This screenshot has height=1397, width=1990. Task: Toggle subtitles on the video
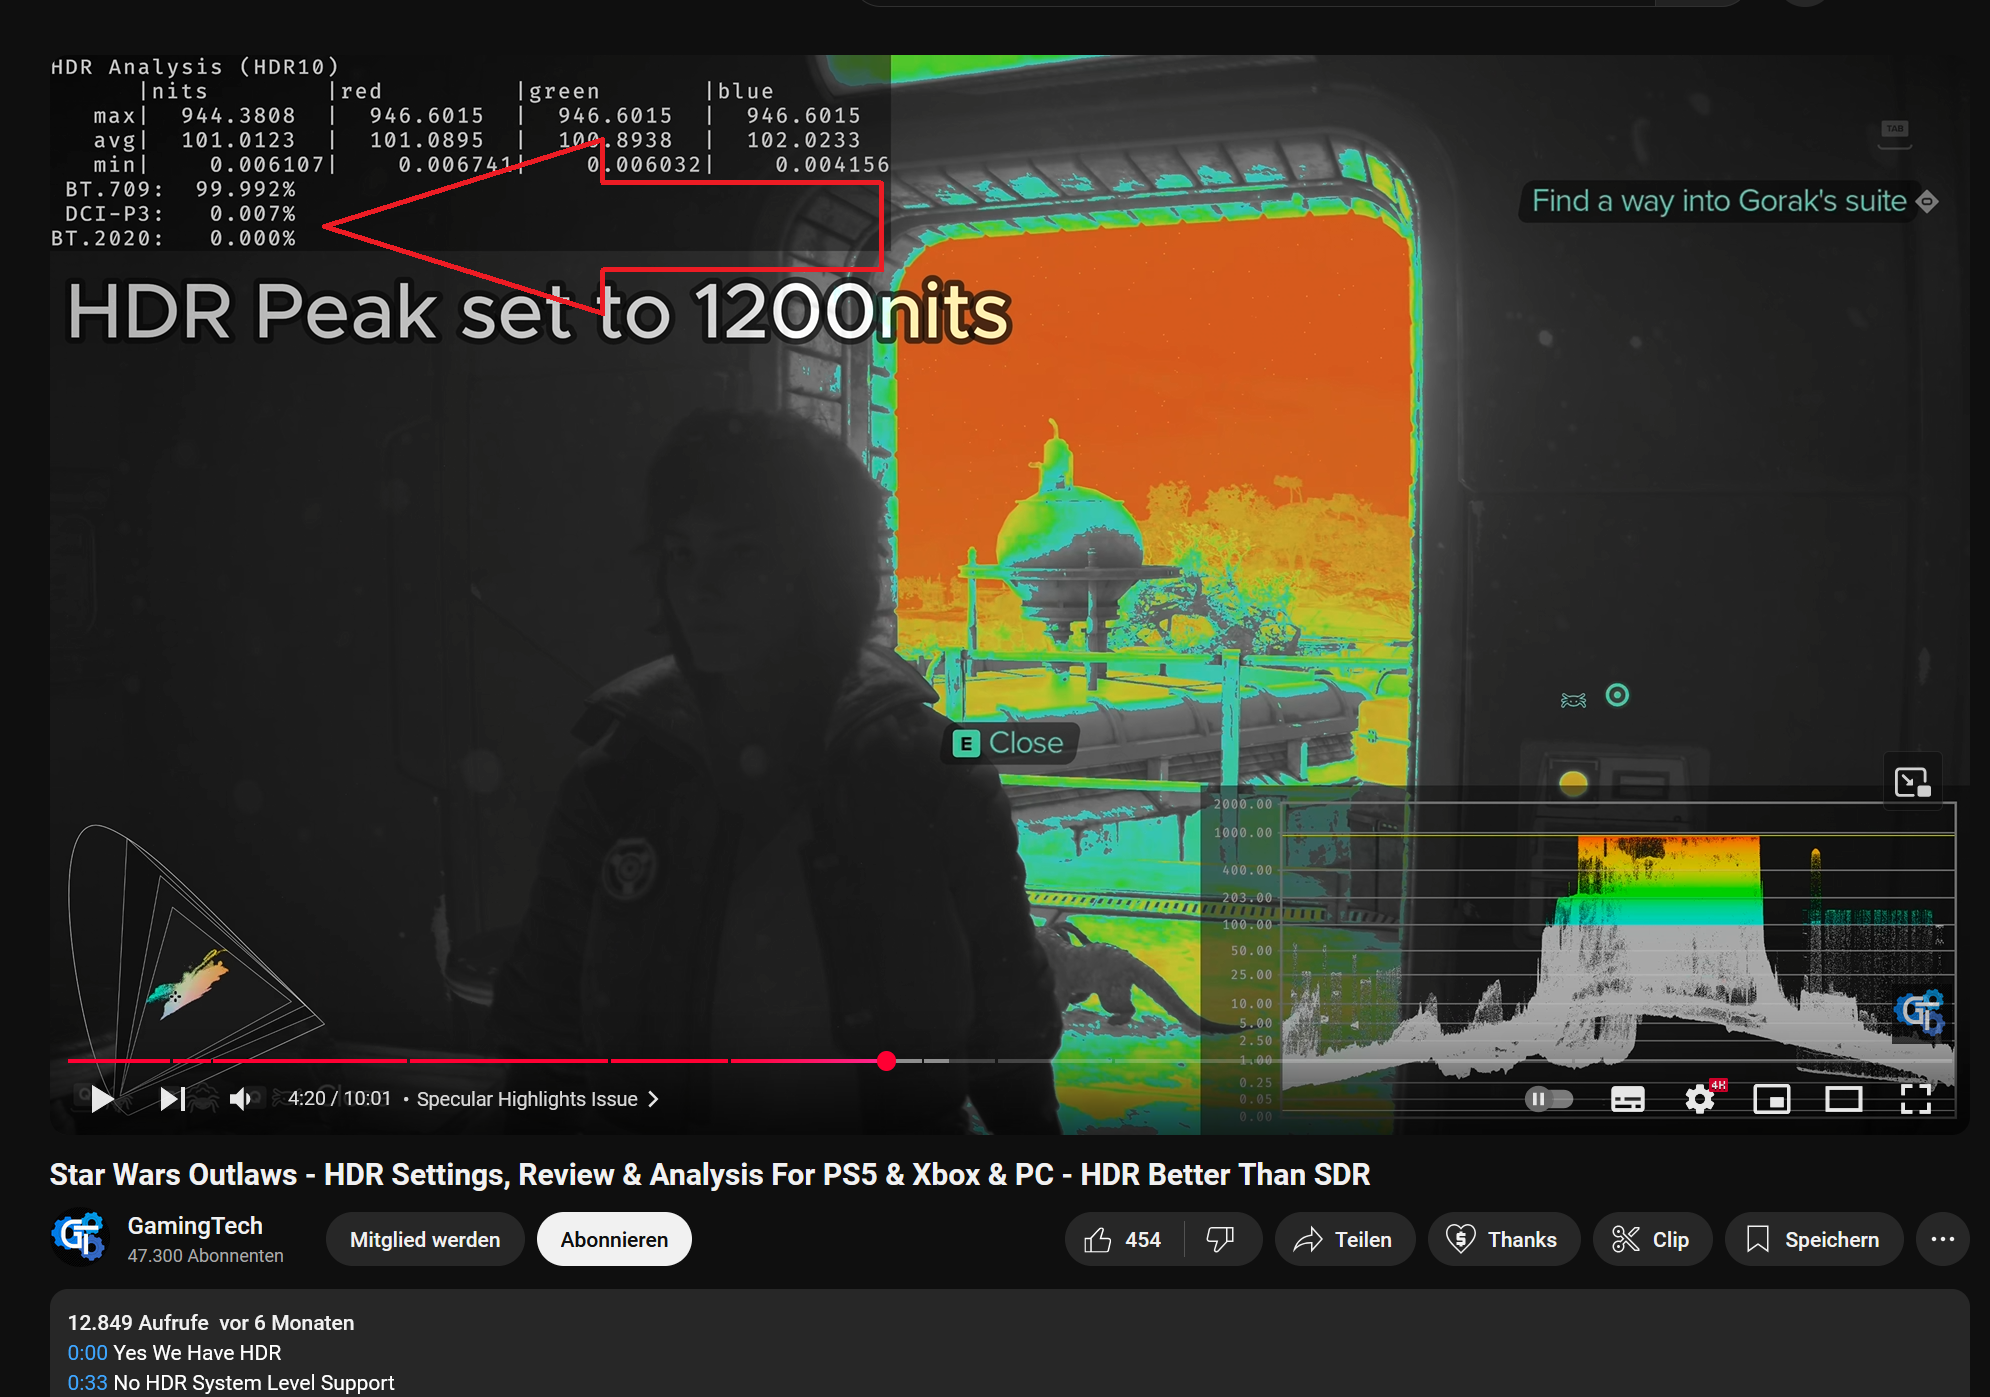tap(1627, 1099)
